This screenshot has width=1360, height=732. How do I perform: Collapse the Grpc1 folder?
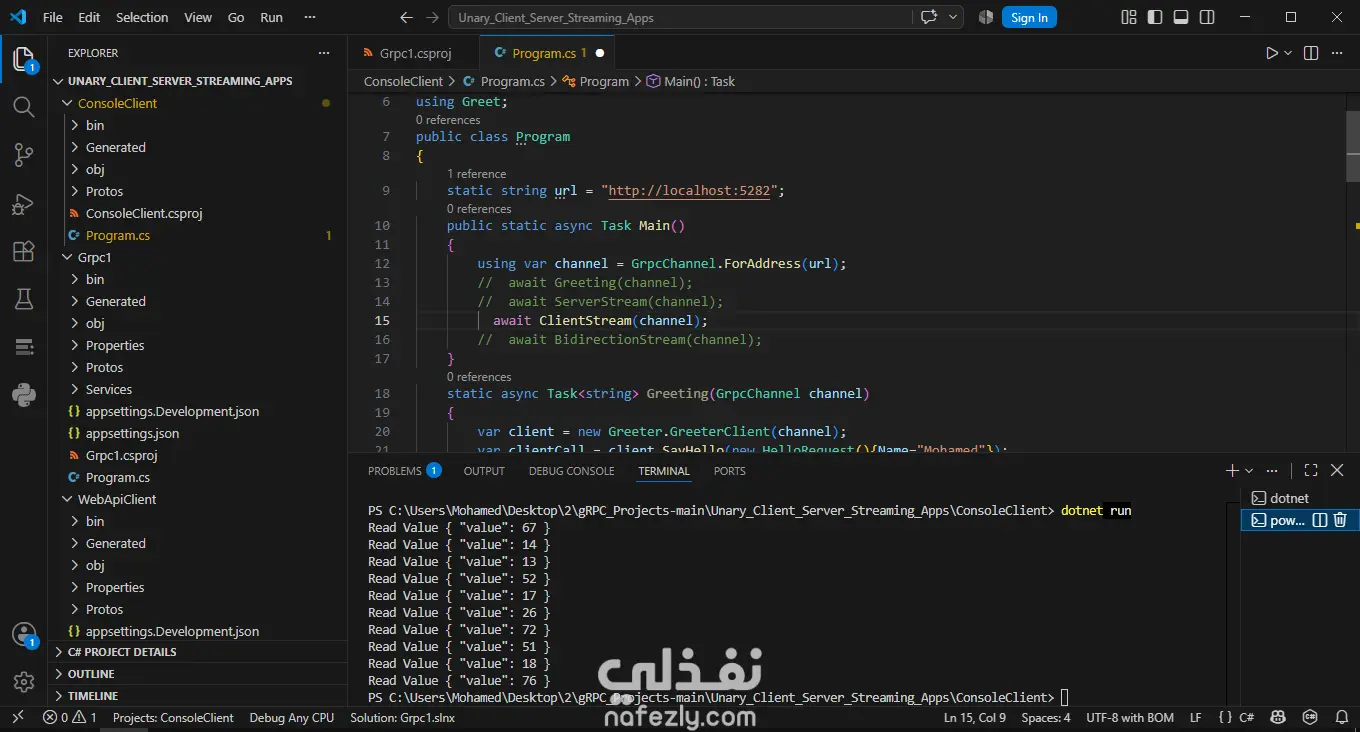click(197, 257)
